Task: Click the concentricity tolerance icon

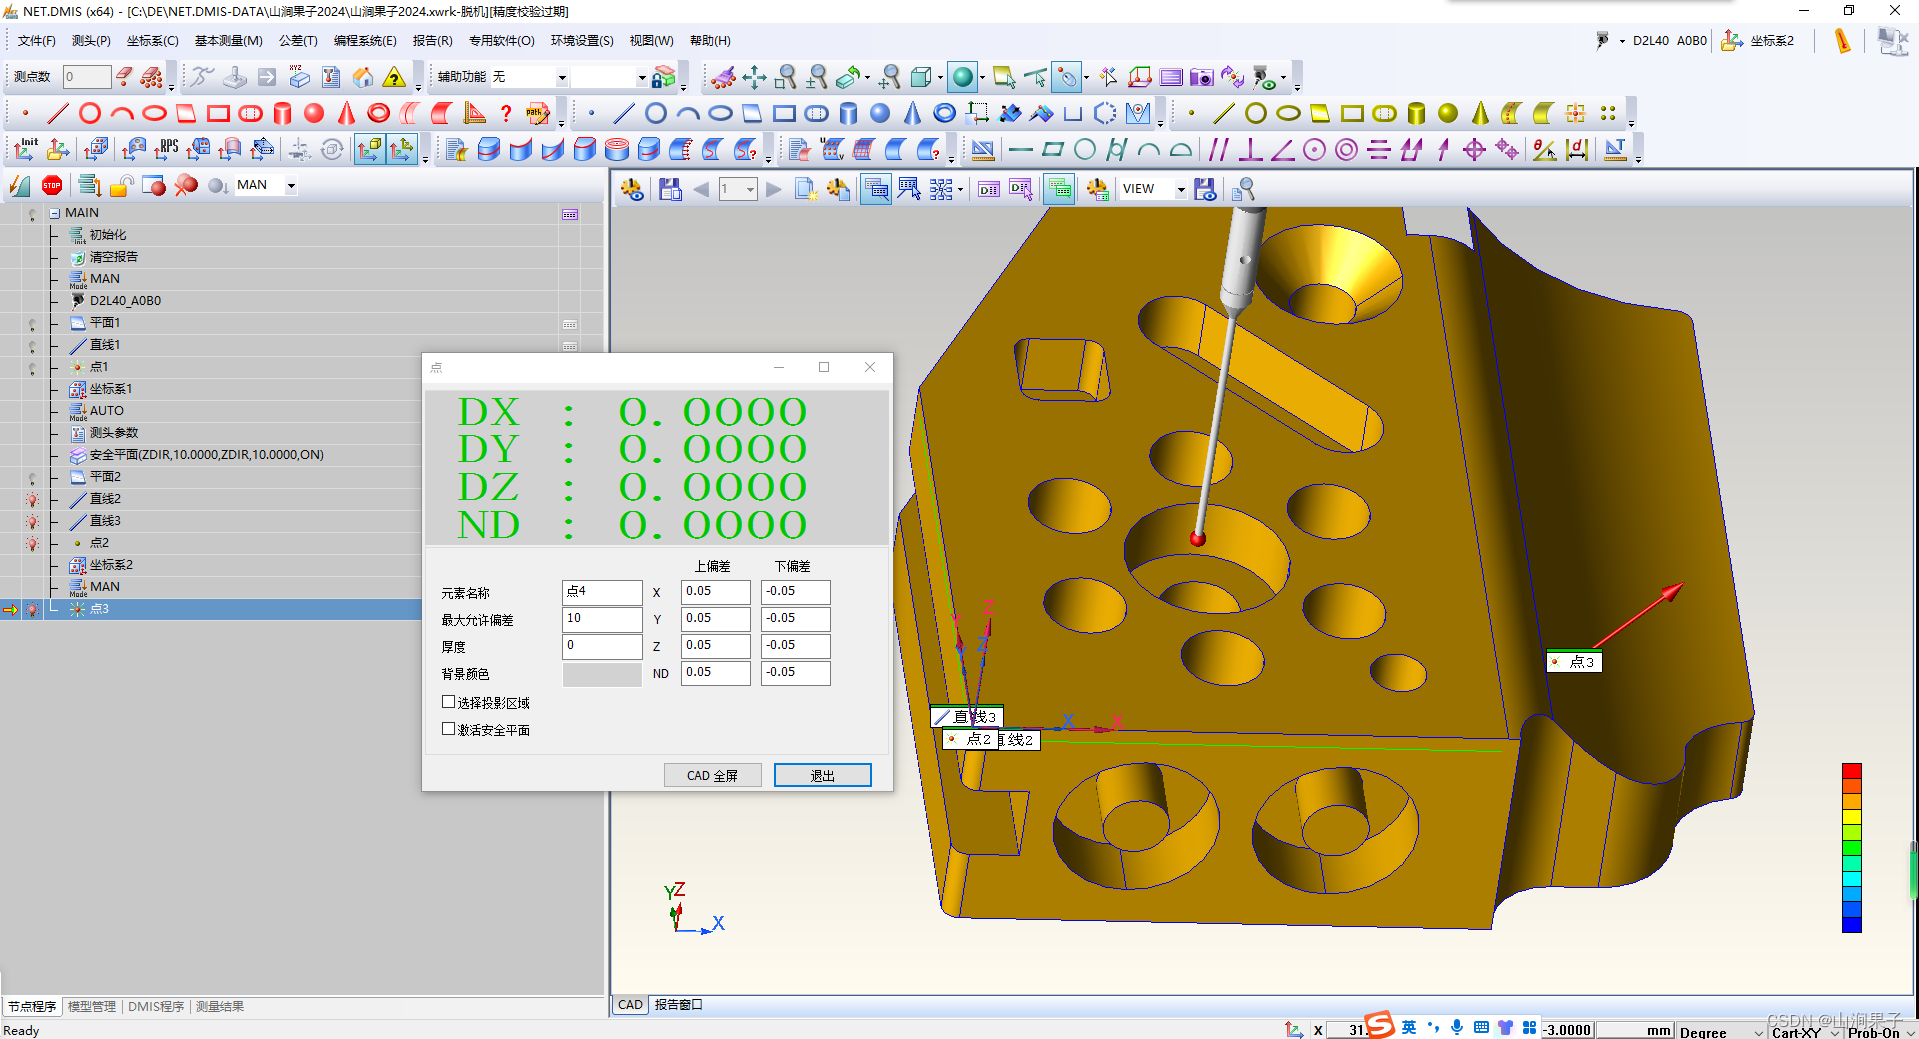Action: tap(1346, 149)
